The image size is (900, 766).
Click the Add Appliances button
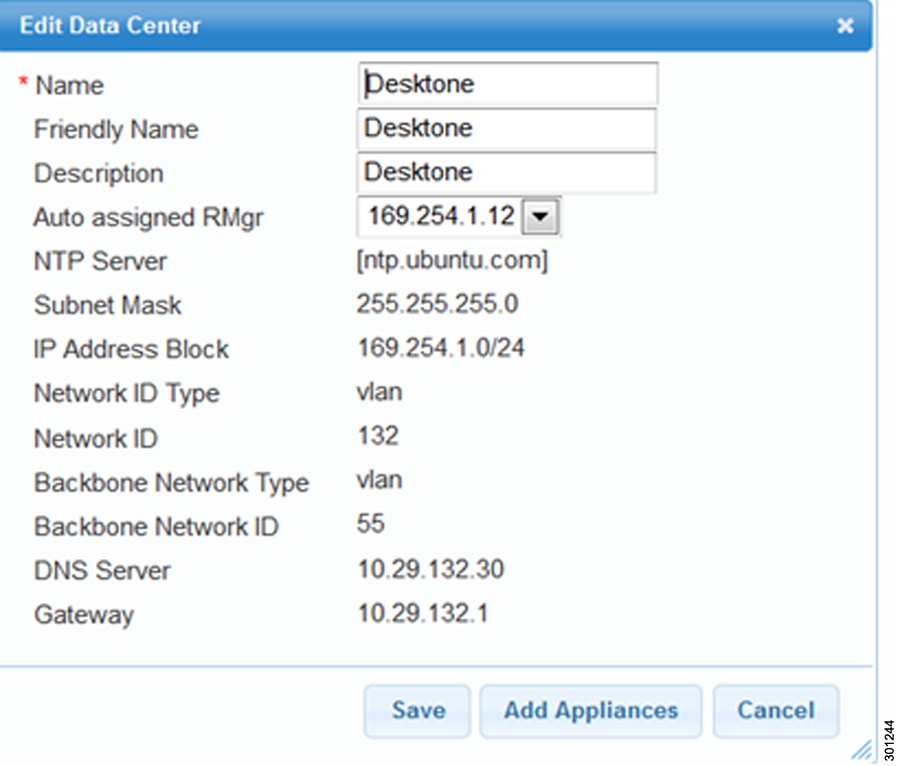[x=591, y=710]
